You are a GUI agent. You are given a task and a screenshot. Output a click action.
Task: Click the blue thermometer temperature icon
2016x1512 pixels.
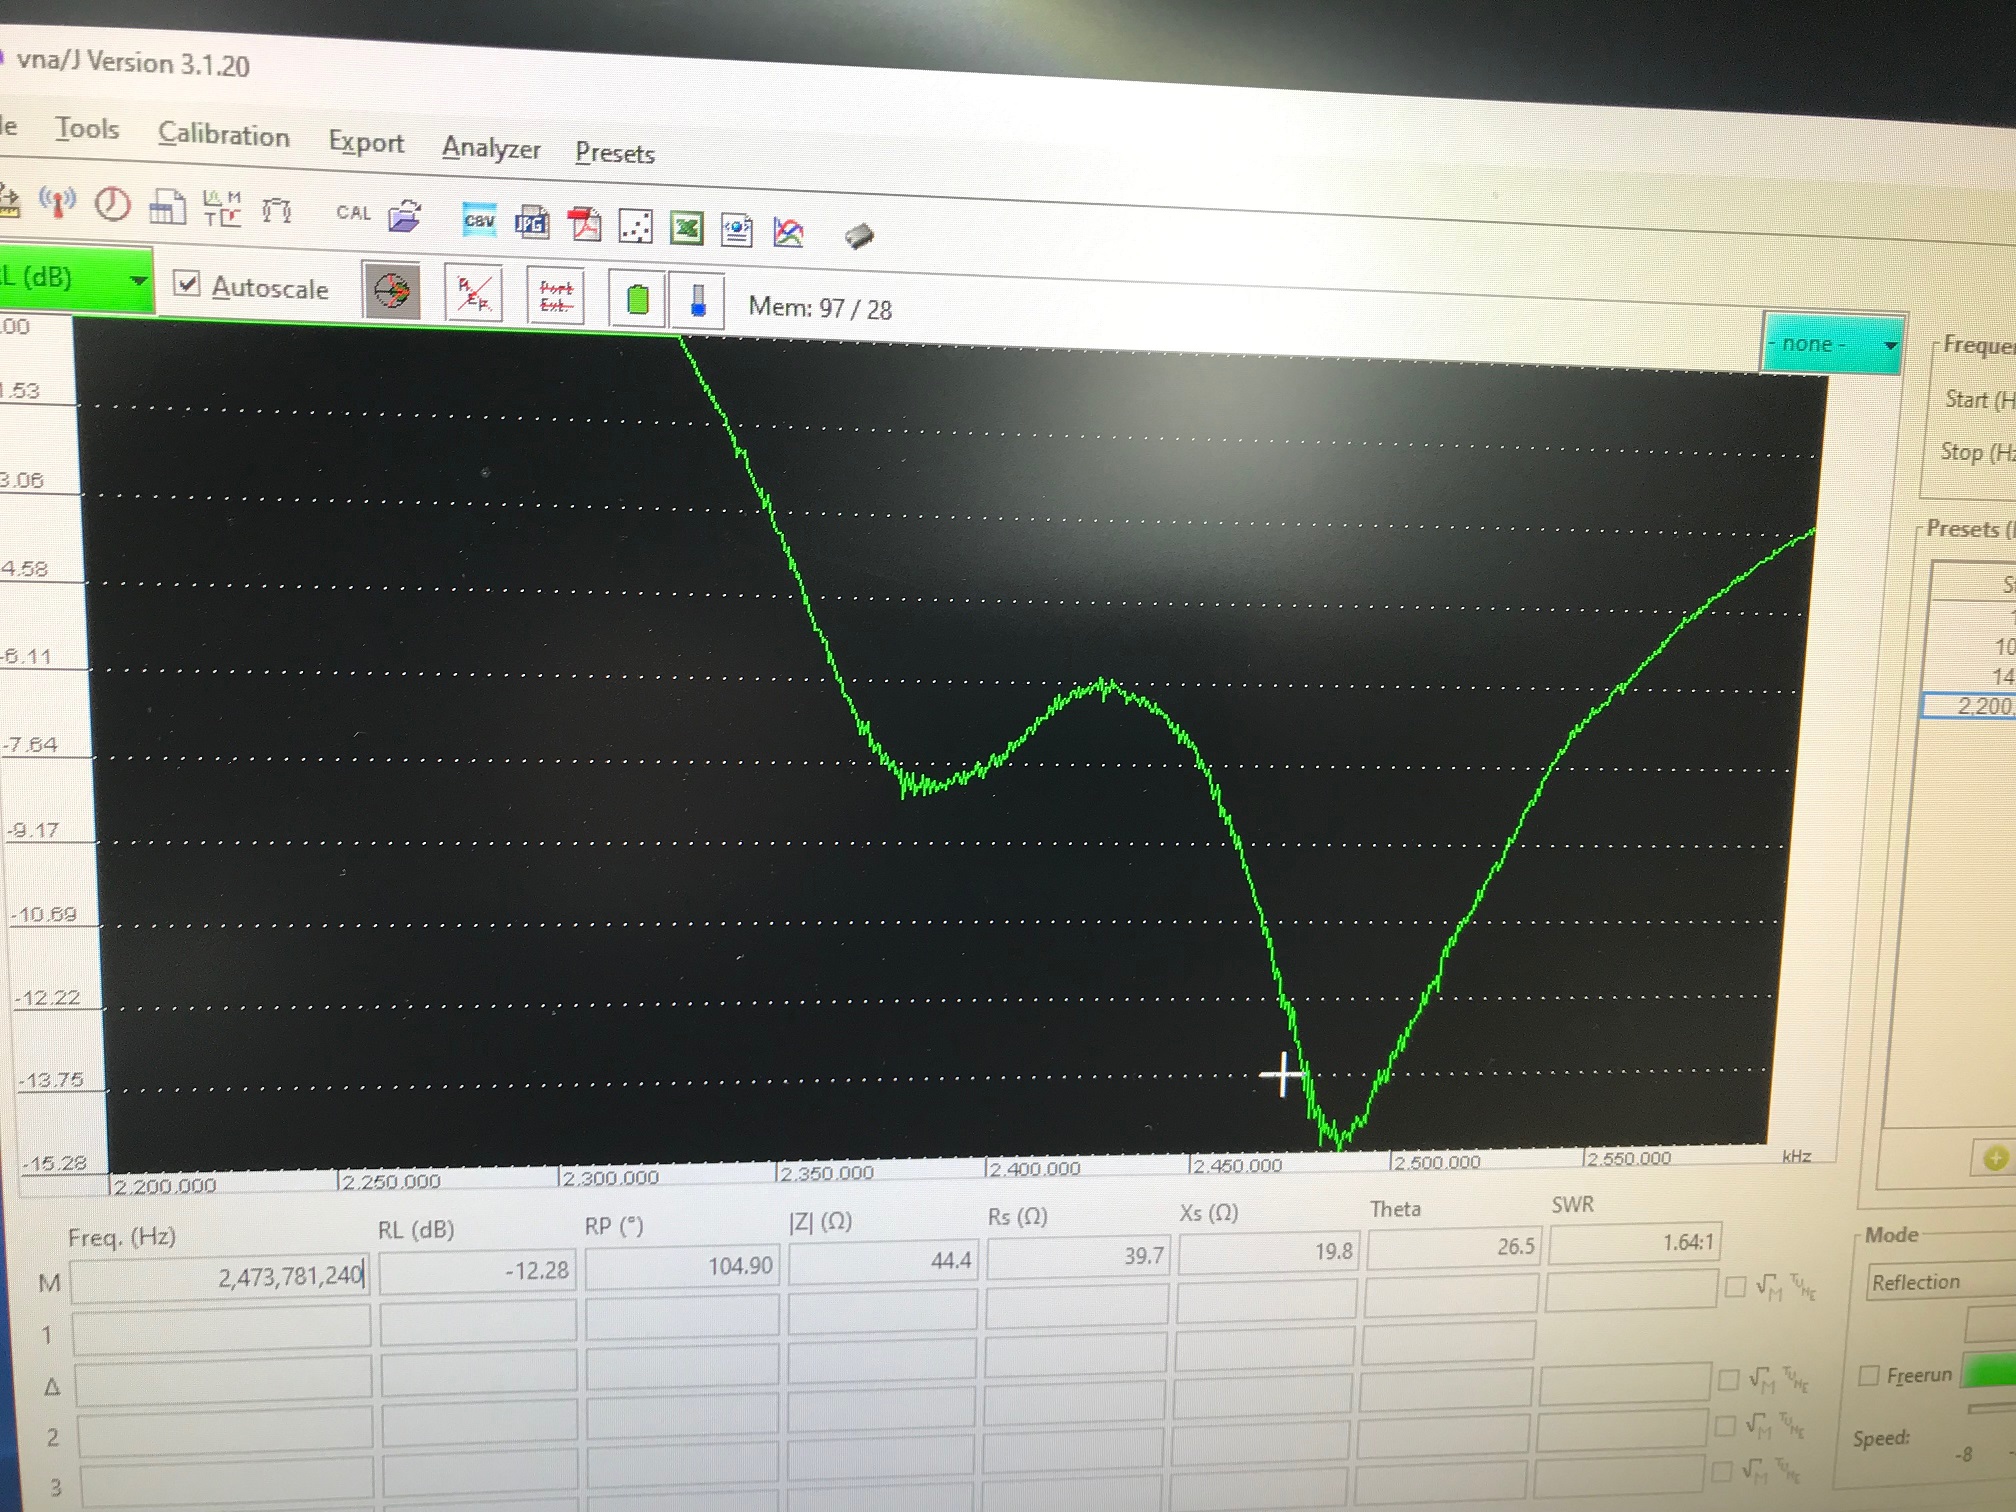point(698,301)
